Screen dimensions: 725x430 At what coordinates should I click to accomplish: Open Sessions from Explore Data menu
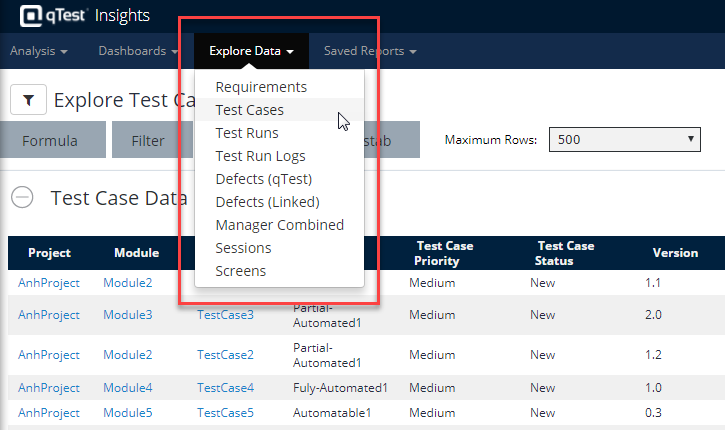[243, 248]
